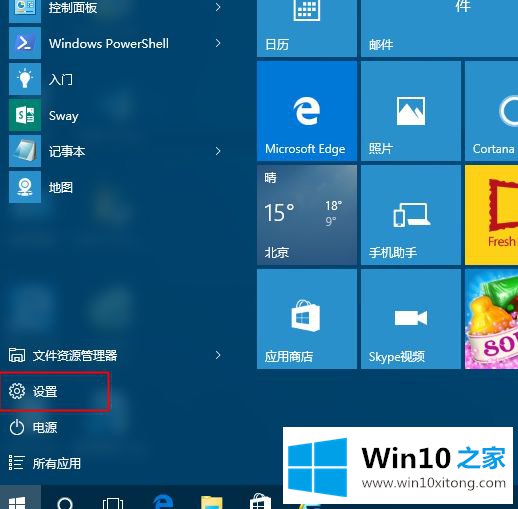Select the 所有应用 menu label

point(57,463)
